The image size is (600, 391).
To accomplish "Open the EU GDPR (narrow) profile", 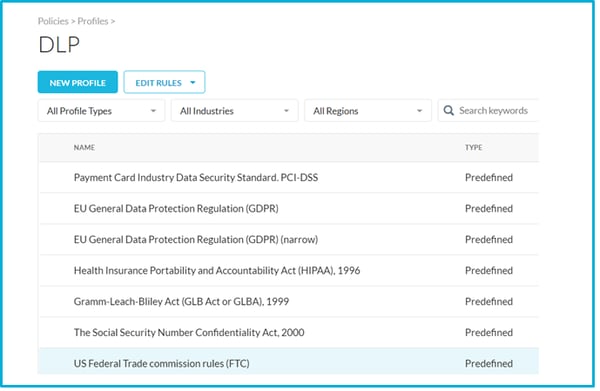I will click(x=196, y=239).
